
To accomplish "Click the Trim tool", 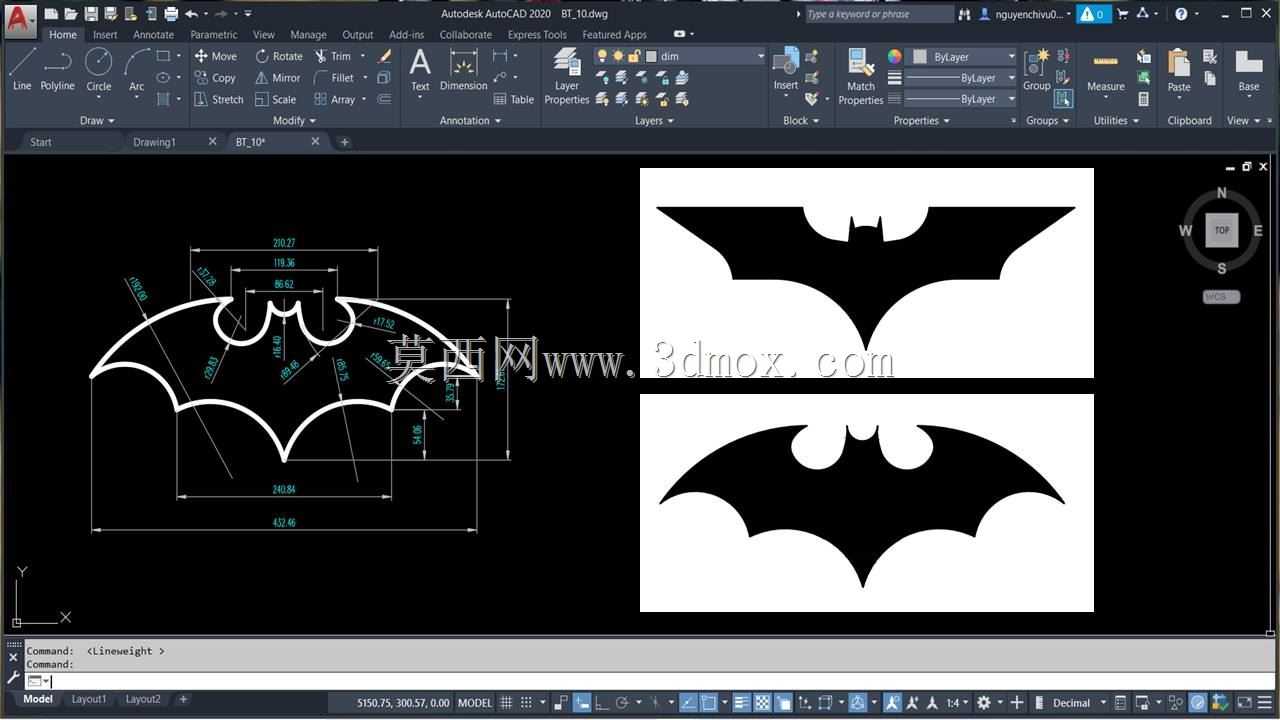I will pos(333,56).
